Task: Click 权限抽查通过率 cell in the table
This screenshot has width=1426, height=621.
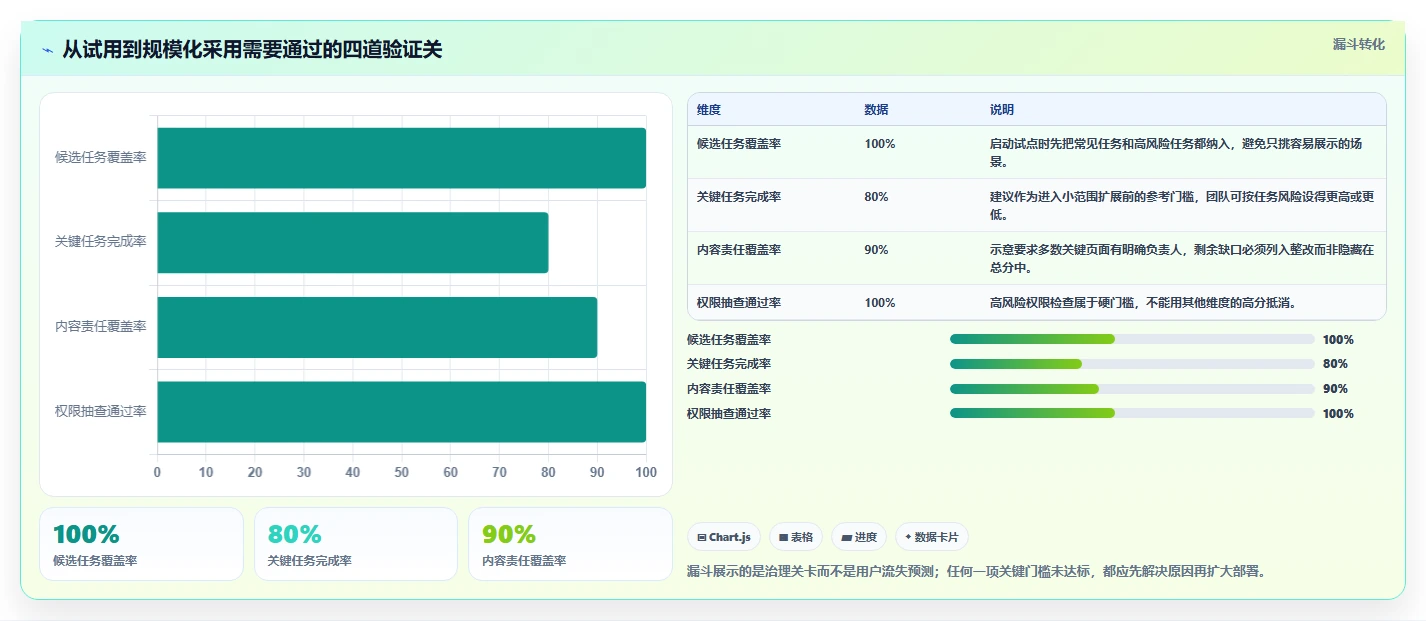Action: [739, 303]
